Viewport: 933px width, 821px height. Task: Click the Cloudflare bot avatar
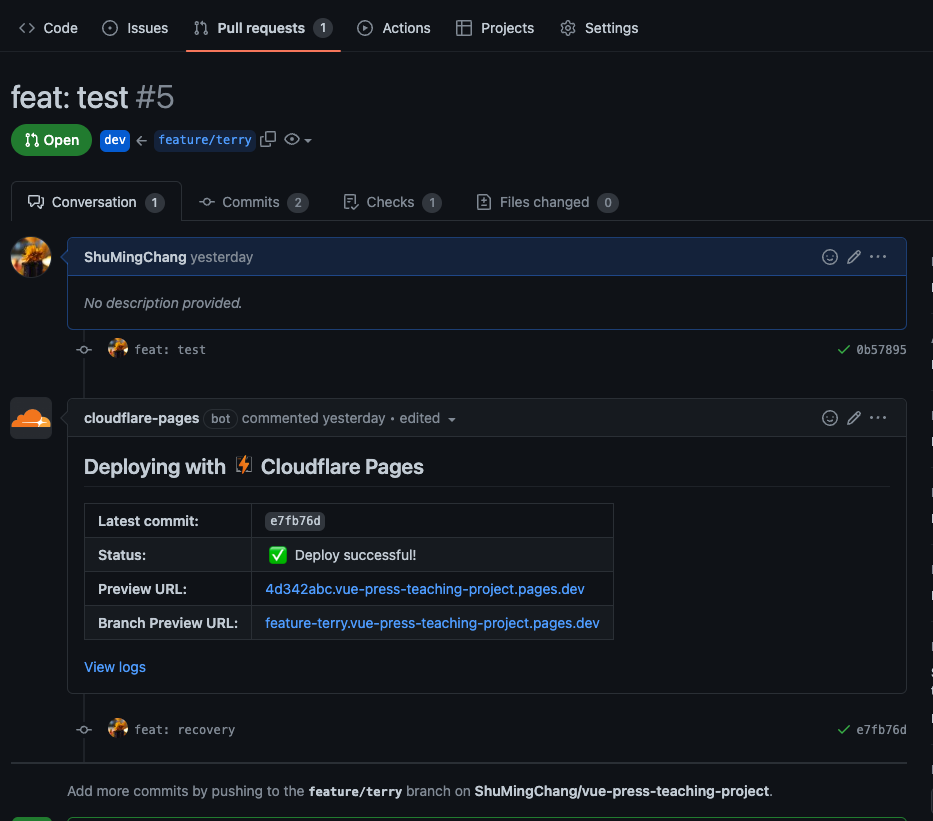tap(31, 418)
